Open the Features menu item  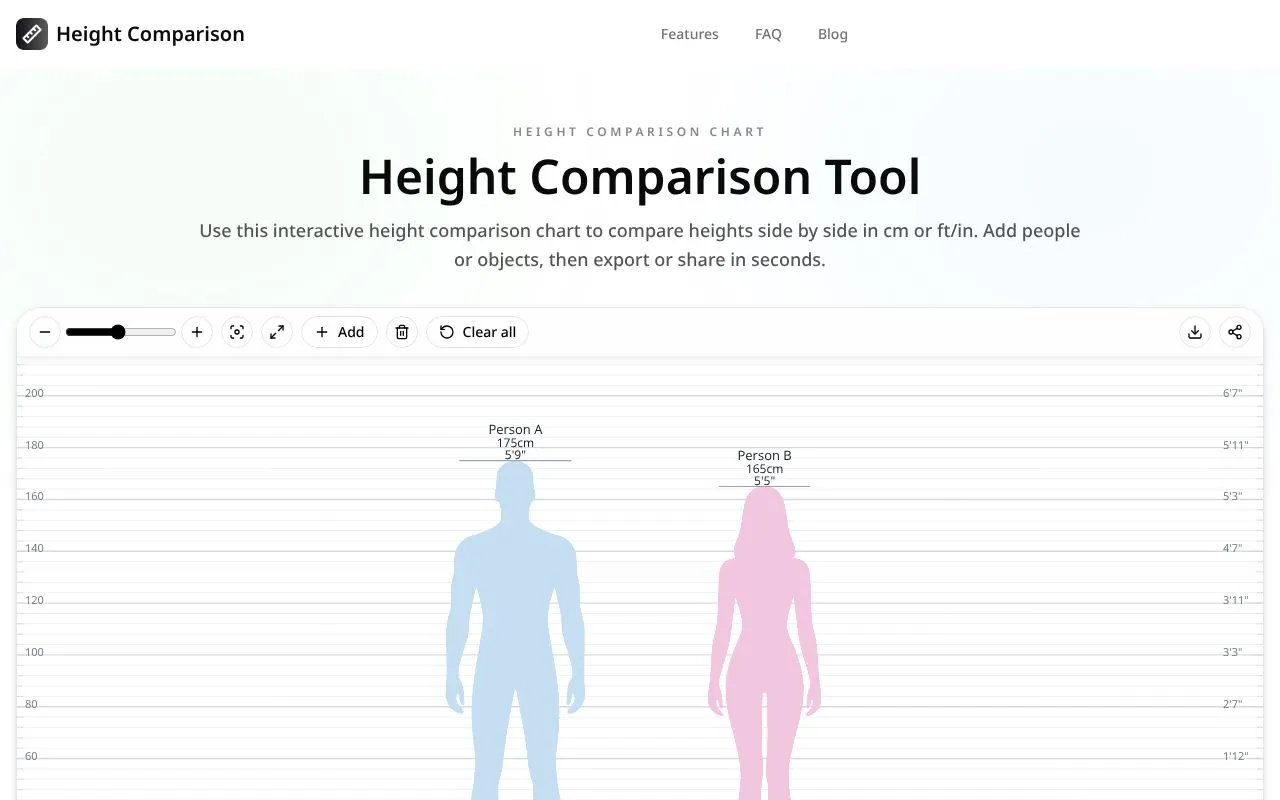(x=689, y=34)
